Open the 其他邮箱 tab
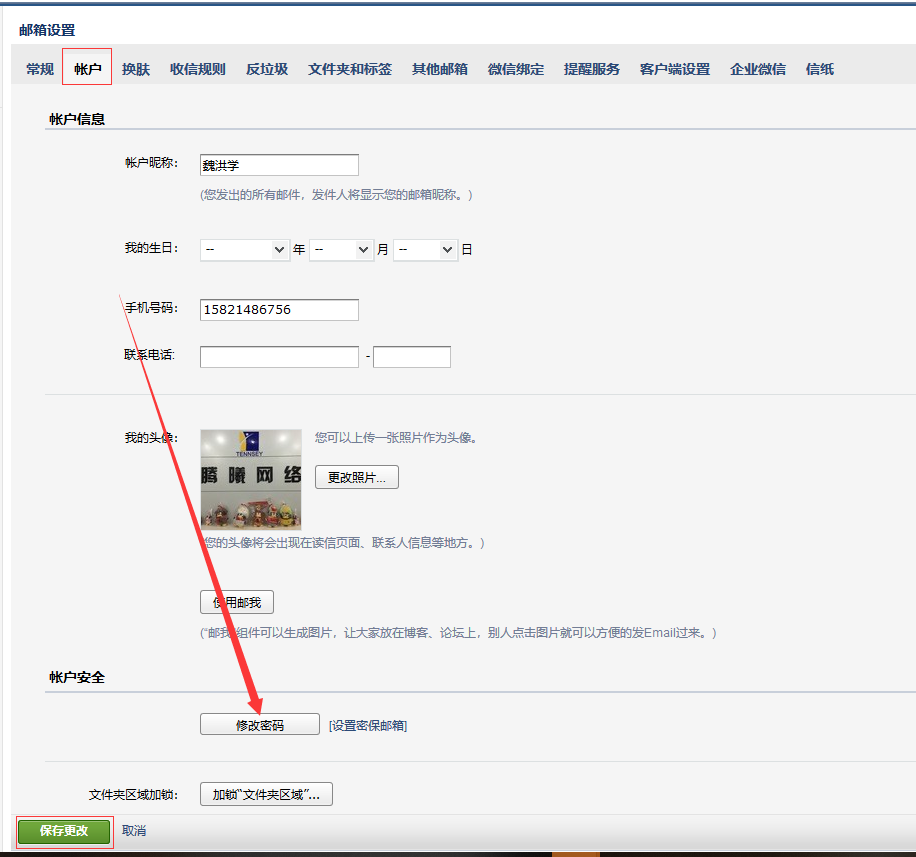 pyautogui.click(x=438, y=69)
